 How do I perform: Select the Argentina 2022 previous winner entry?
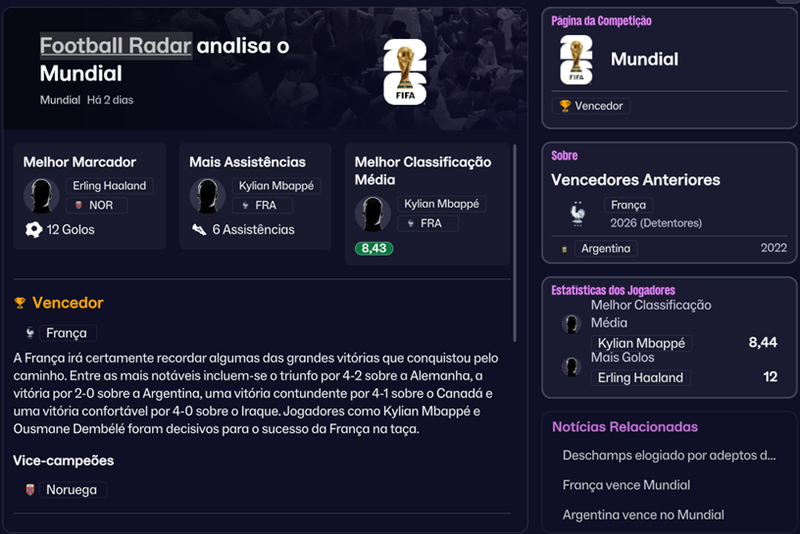pos(669,248)
